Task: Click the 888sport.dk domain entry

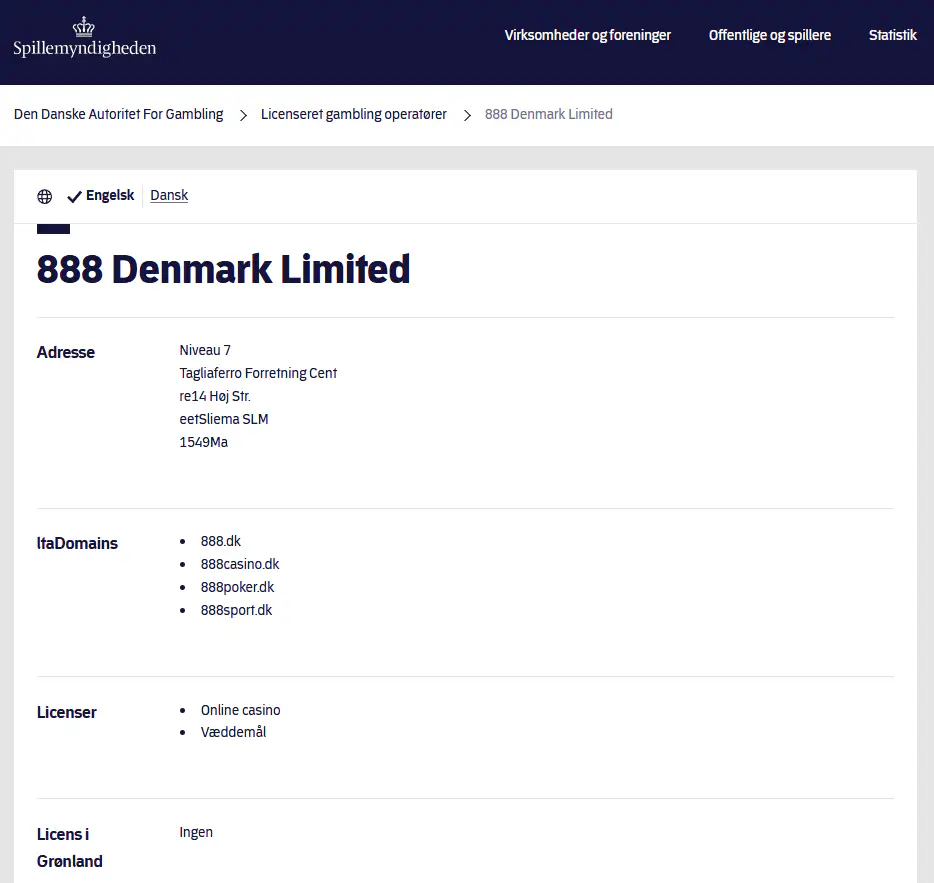Action: [x=236, y=610]
